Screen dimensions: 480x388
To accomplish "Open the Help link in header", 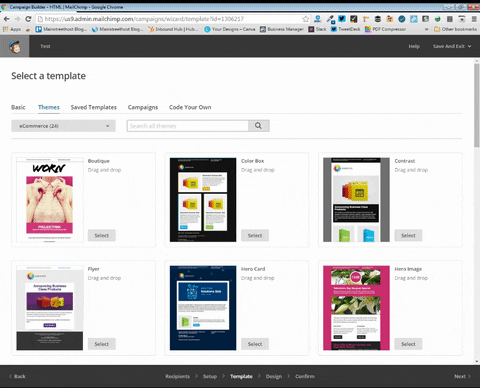I will (x=414, y=46).
